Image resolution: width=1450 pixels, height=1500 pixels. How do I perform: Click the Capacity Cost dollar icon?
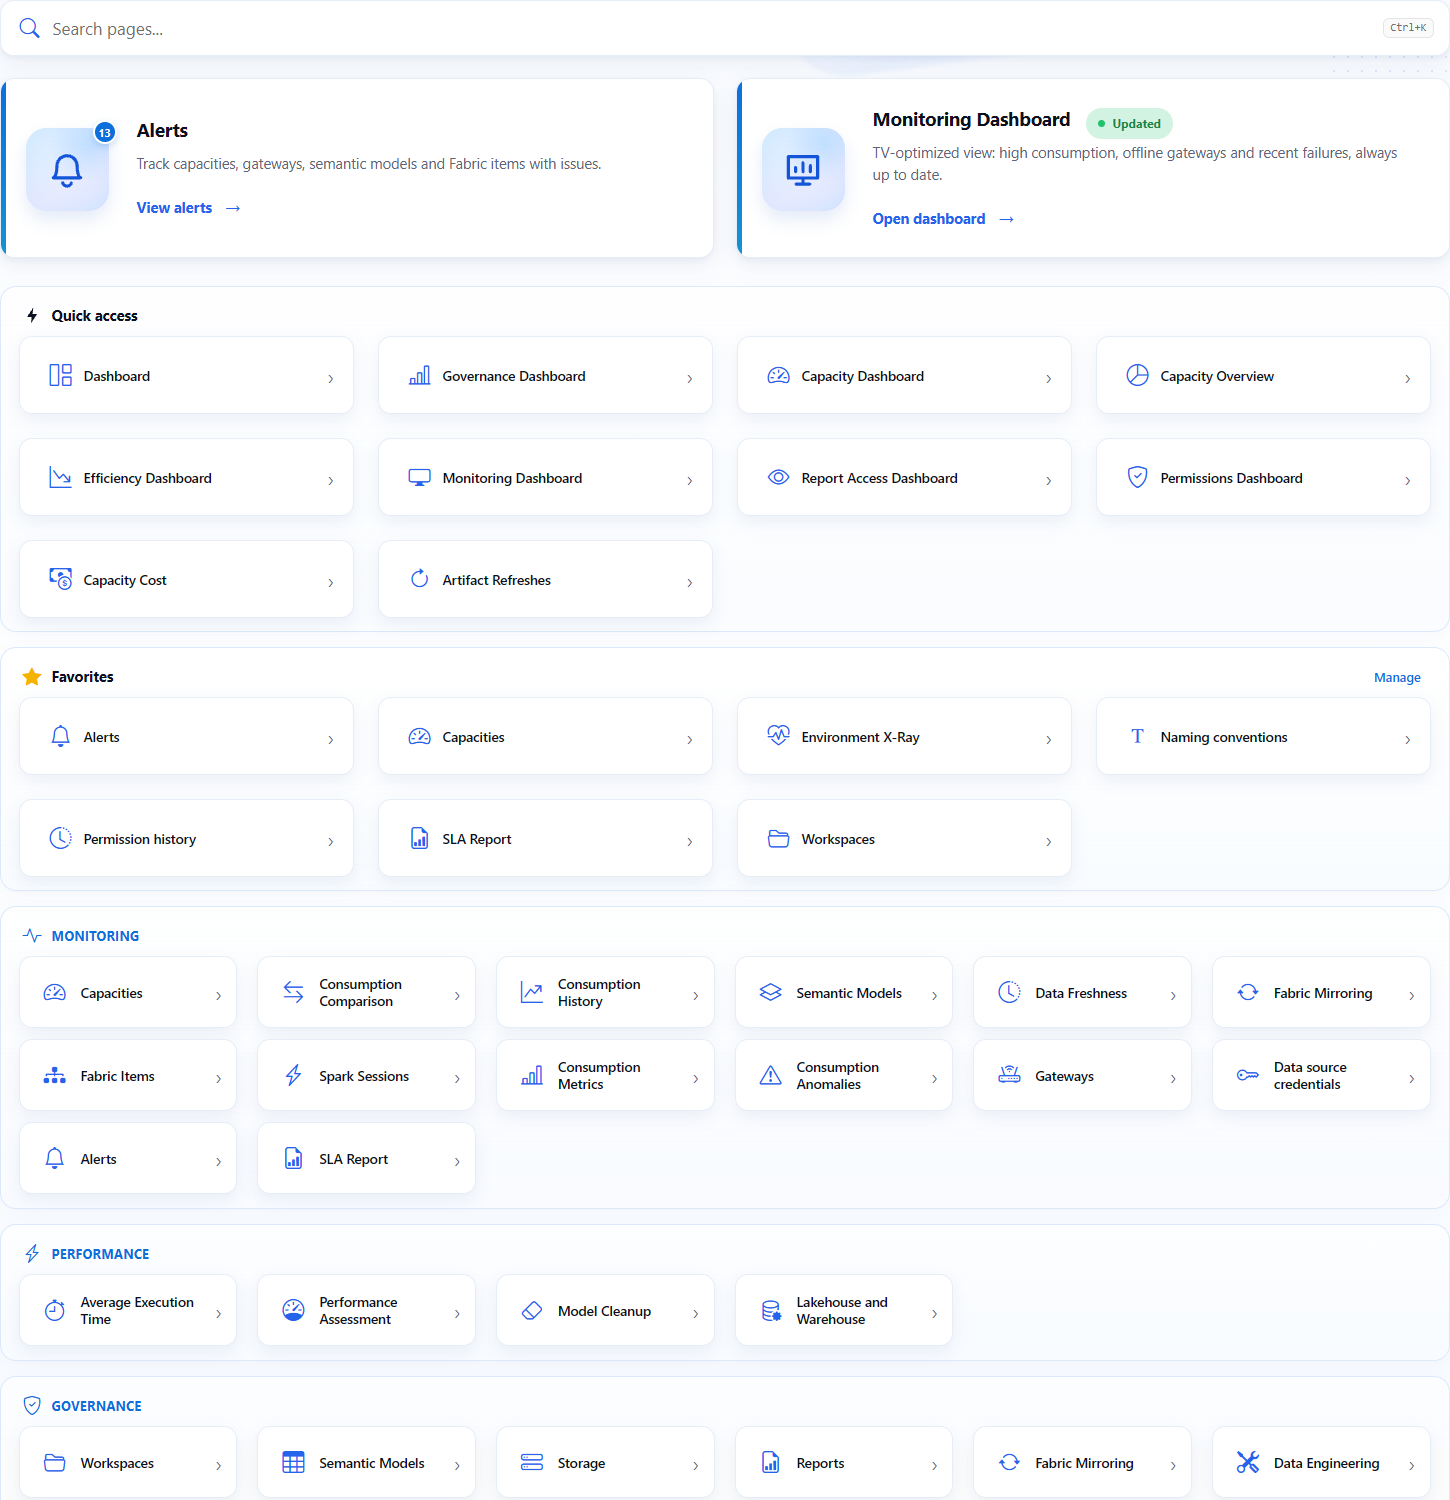click(x=61, y=580)
